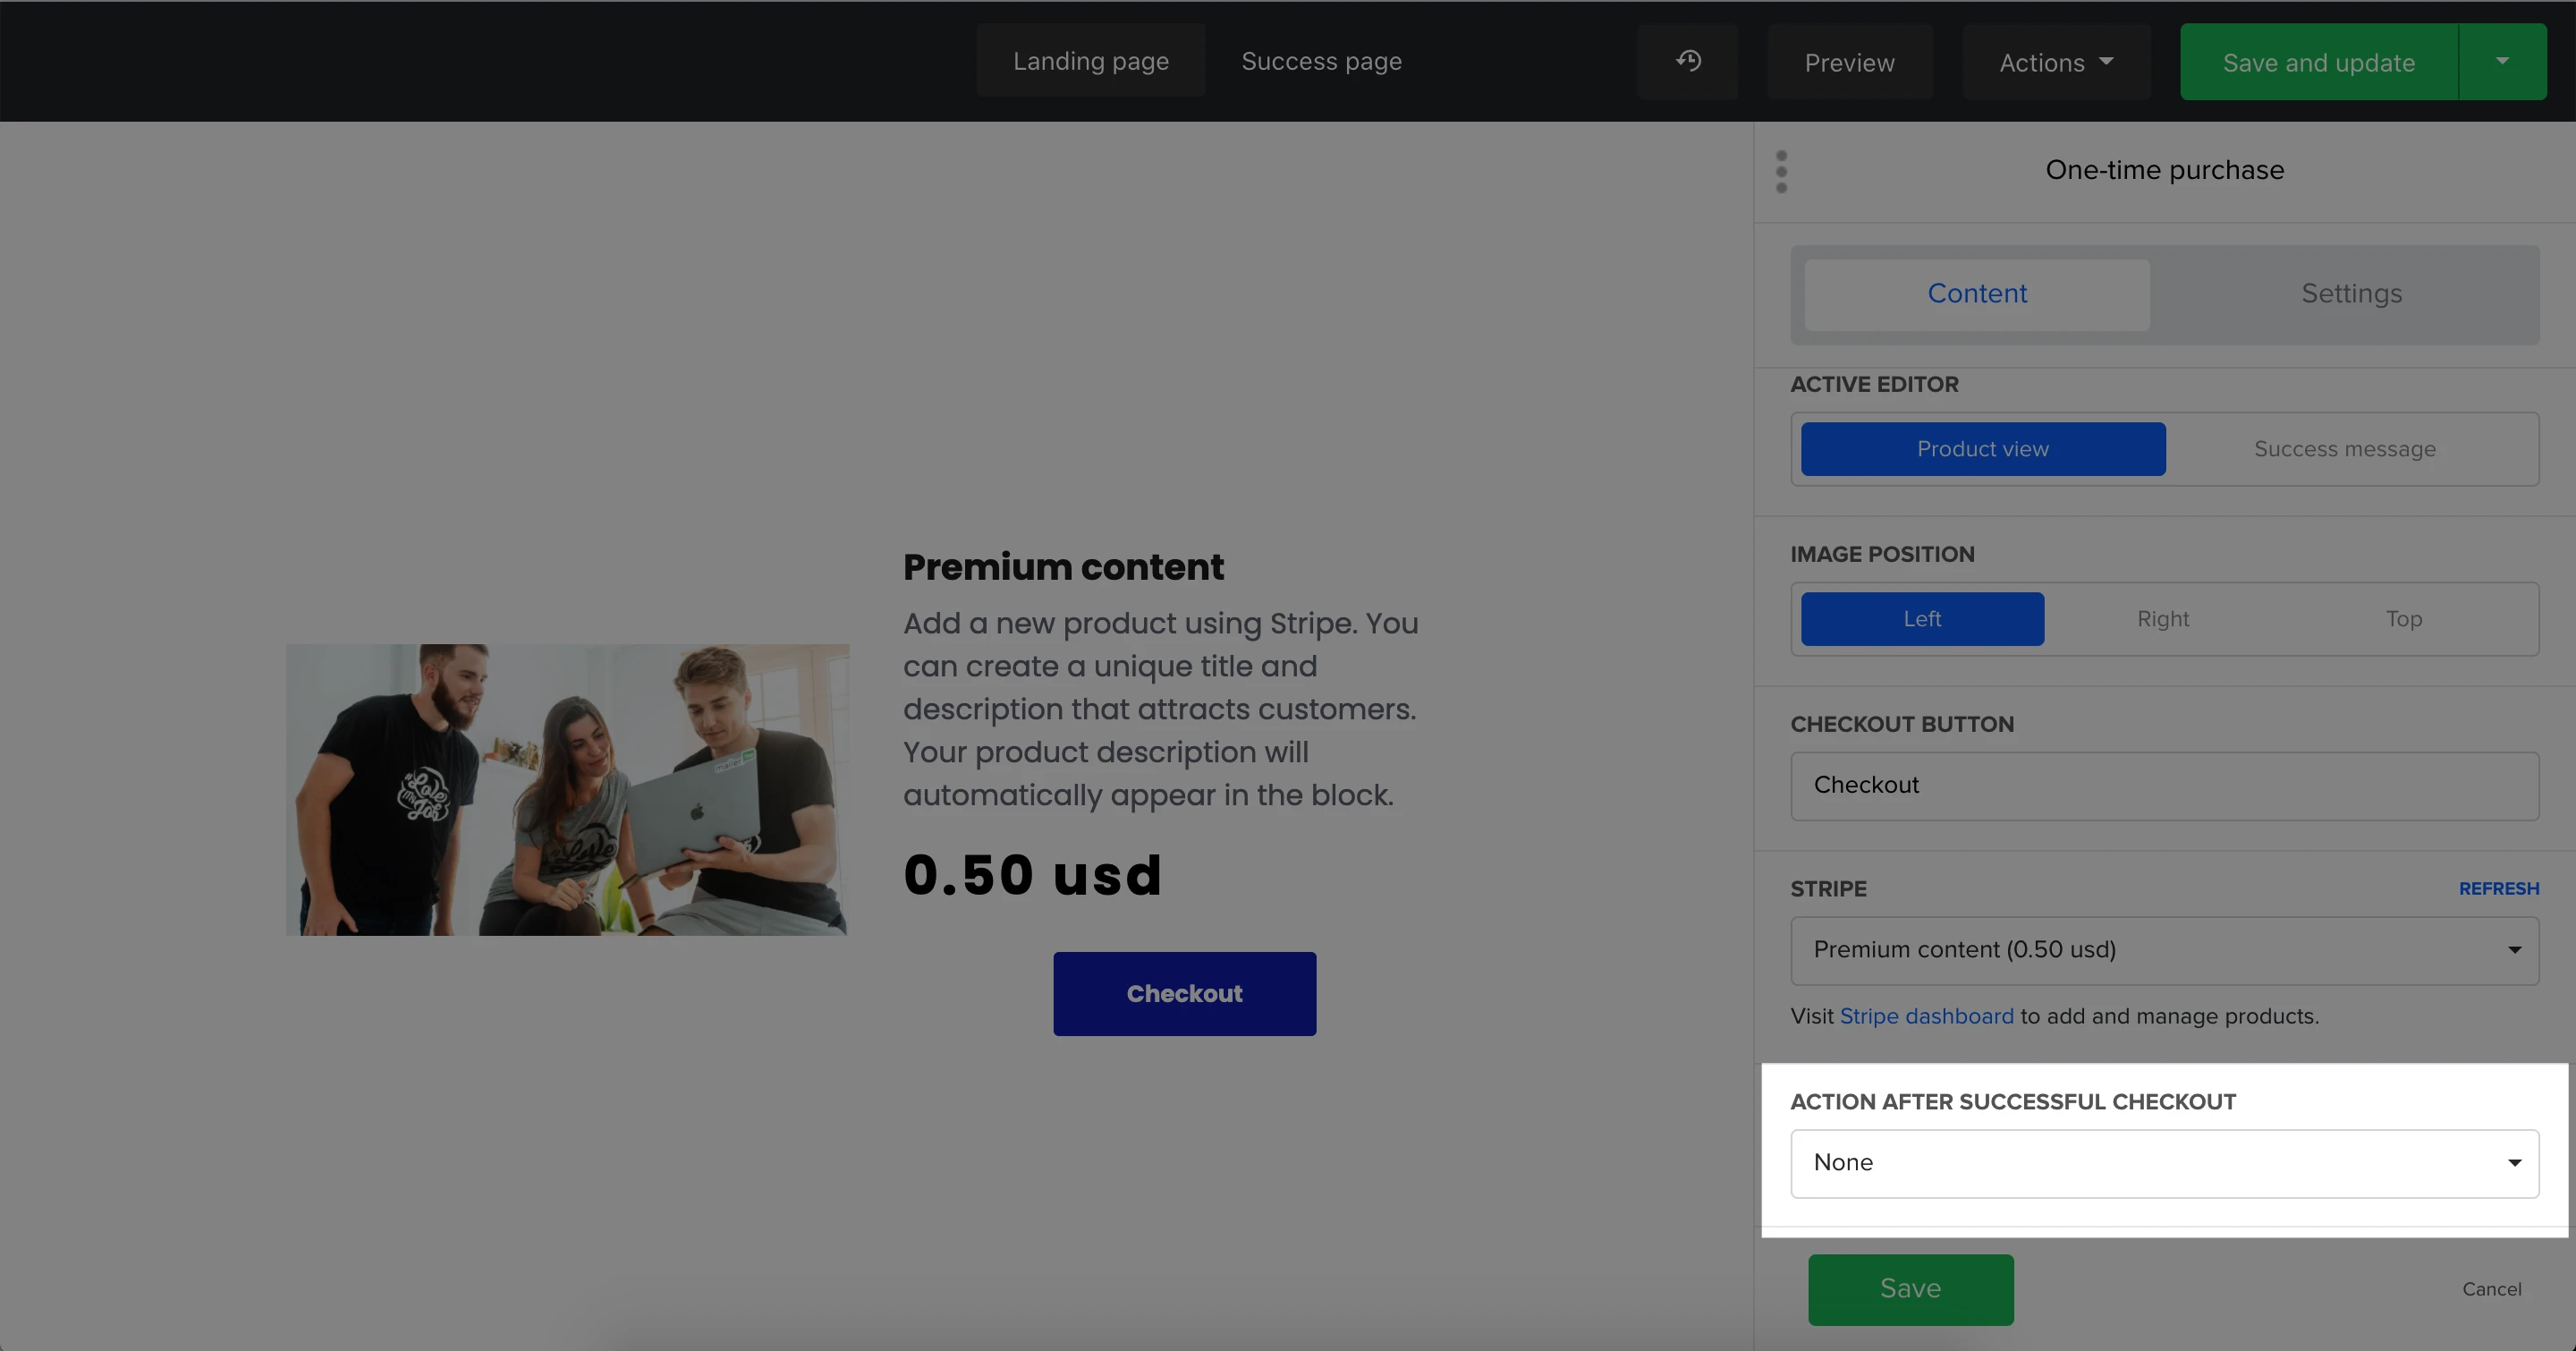The image size is (2576, 1351).
Task: Set image position to Left
Action: 1921,619
